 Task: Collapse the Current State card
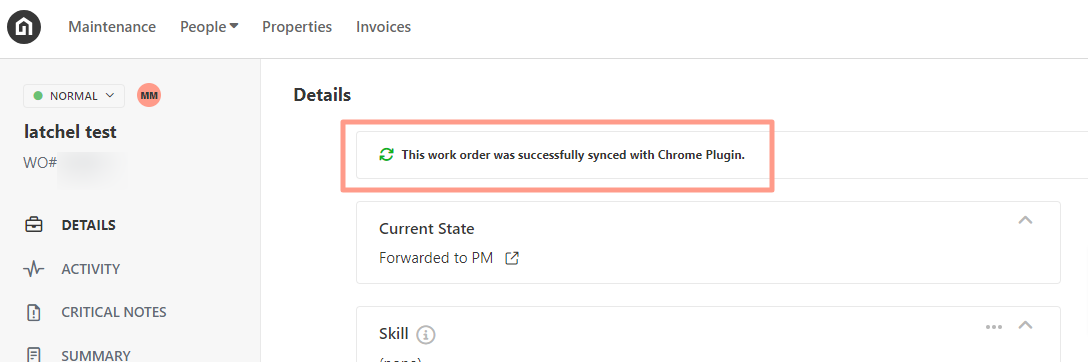point(1025,221)
